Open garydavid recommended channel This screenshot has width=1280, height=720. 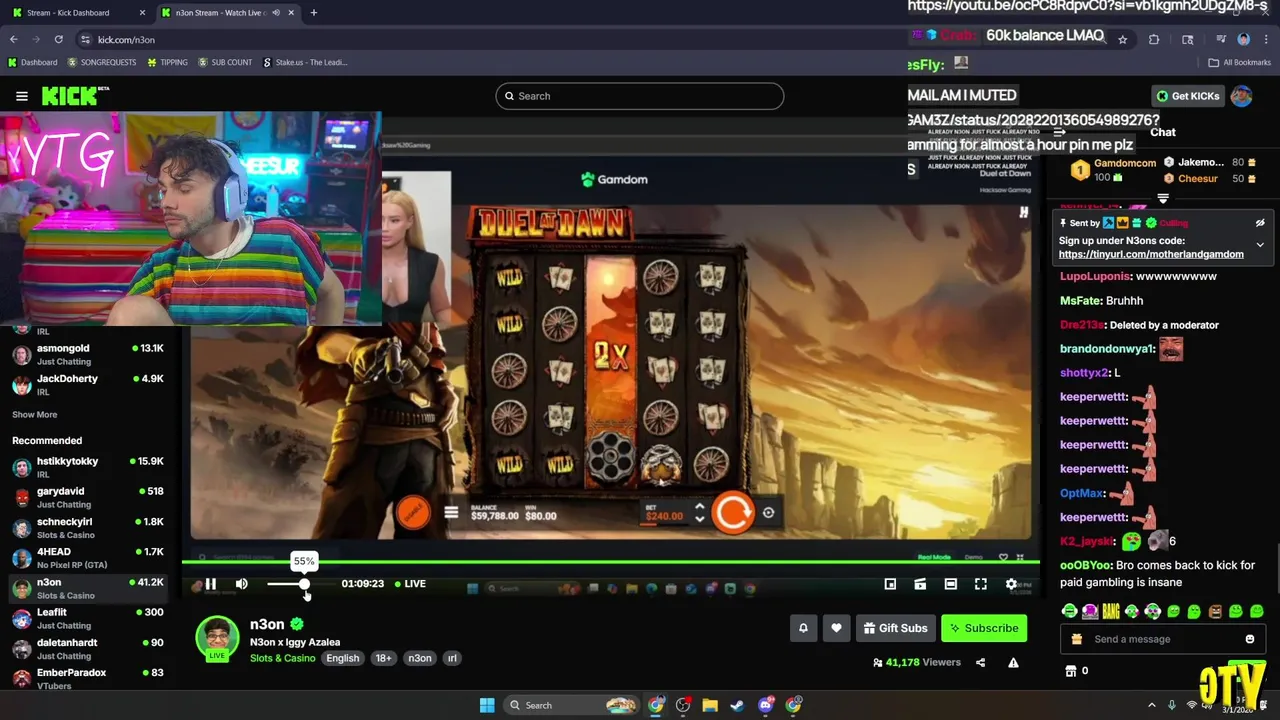pyautogui.click(x=90, y=497)
